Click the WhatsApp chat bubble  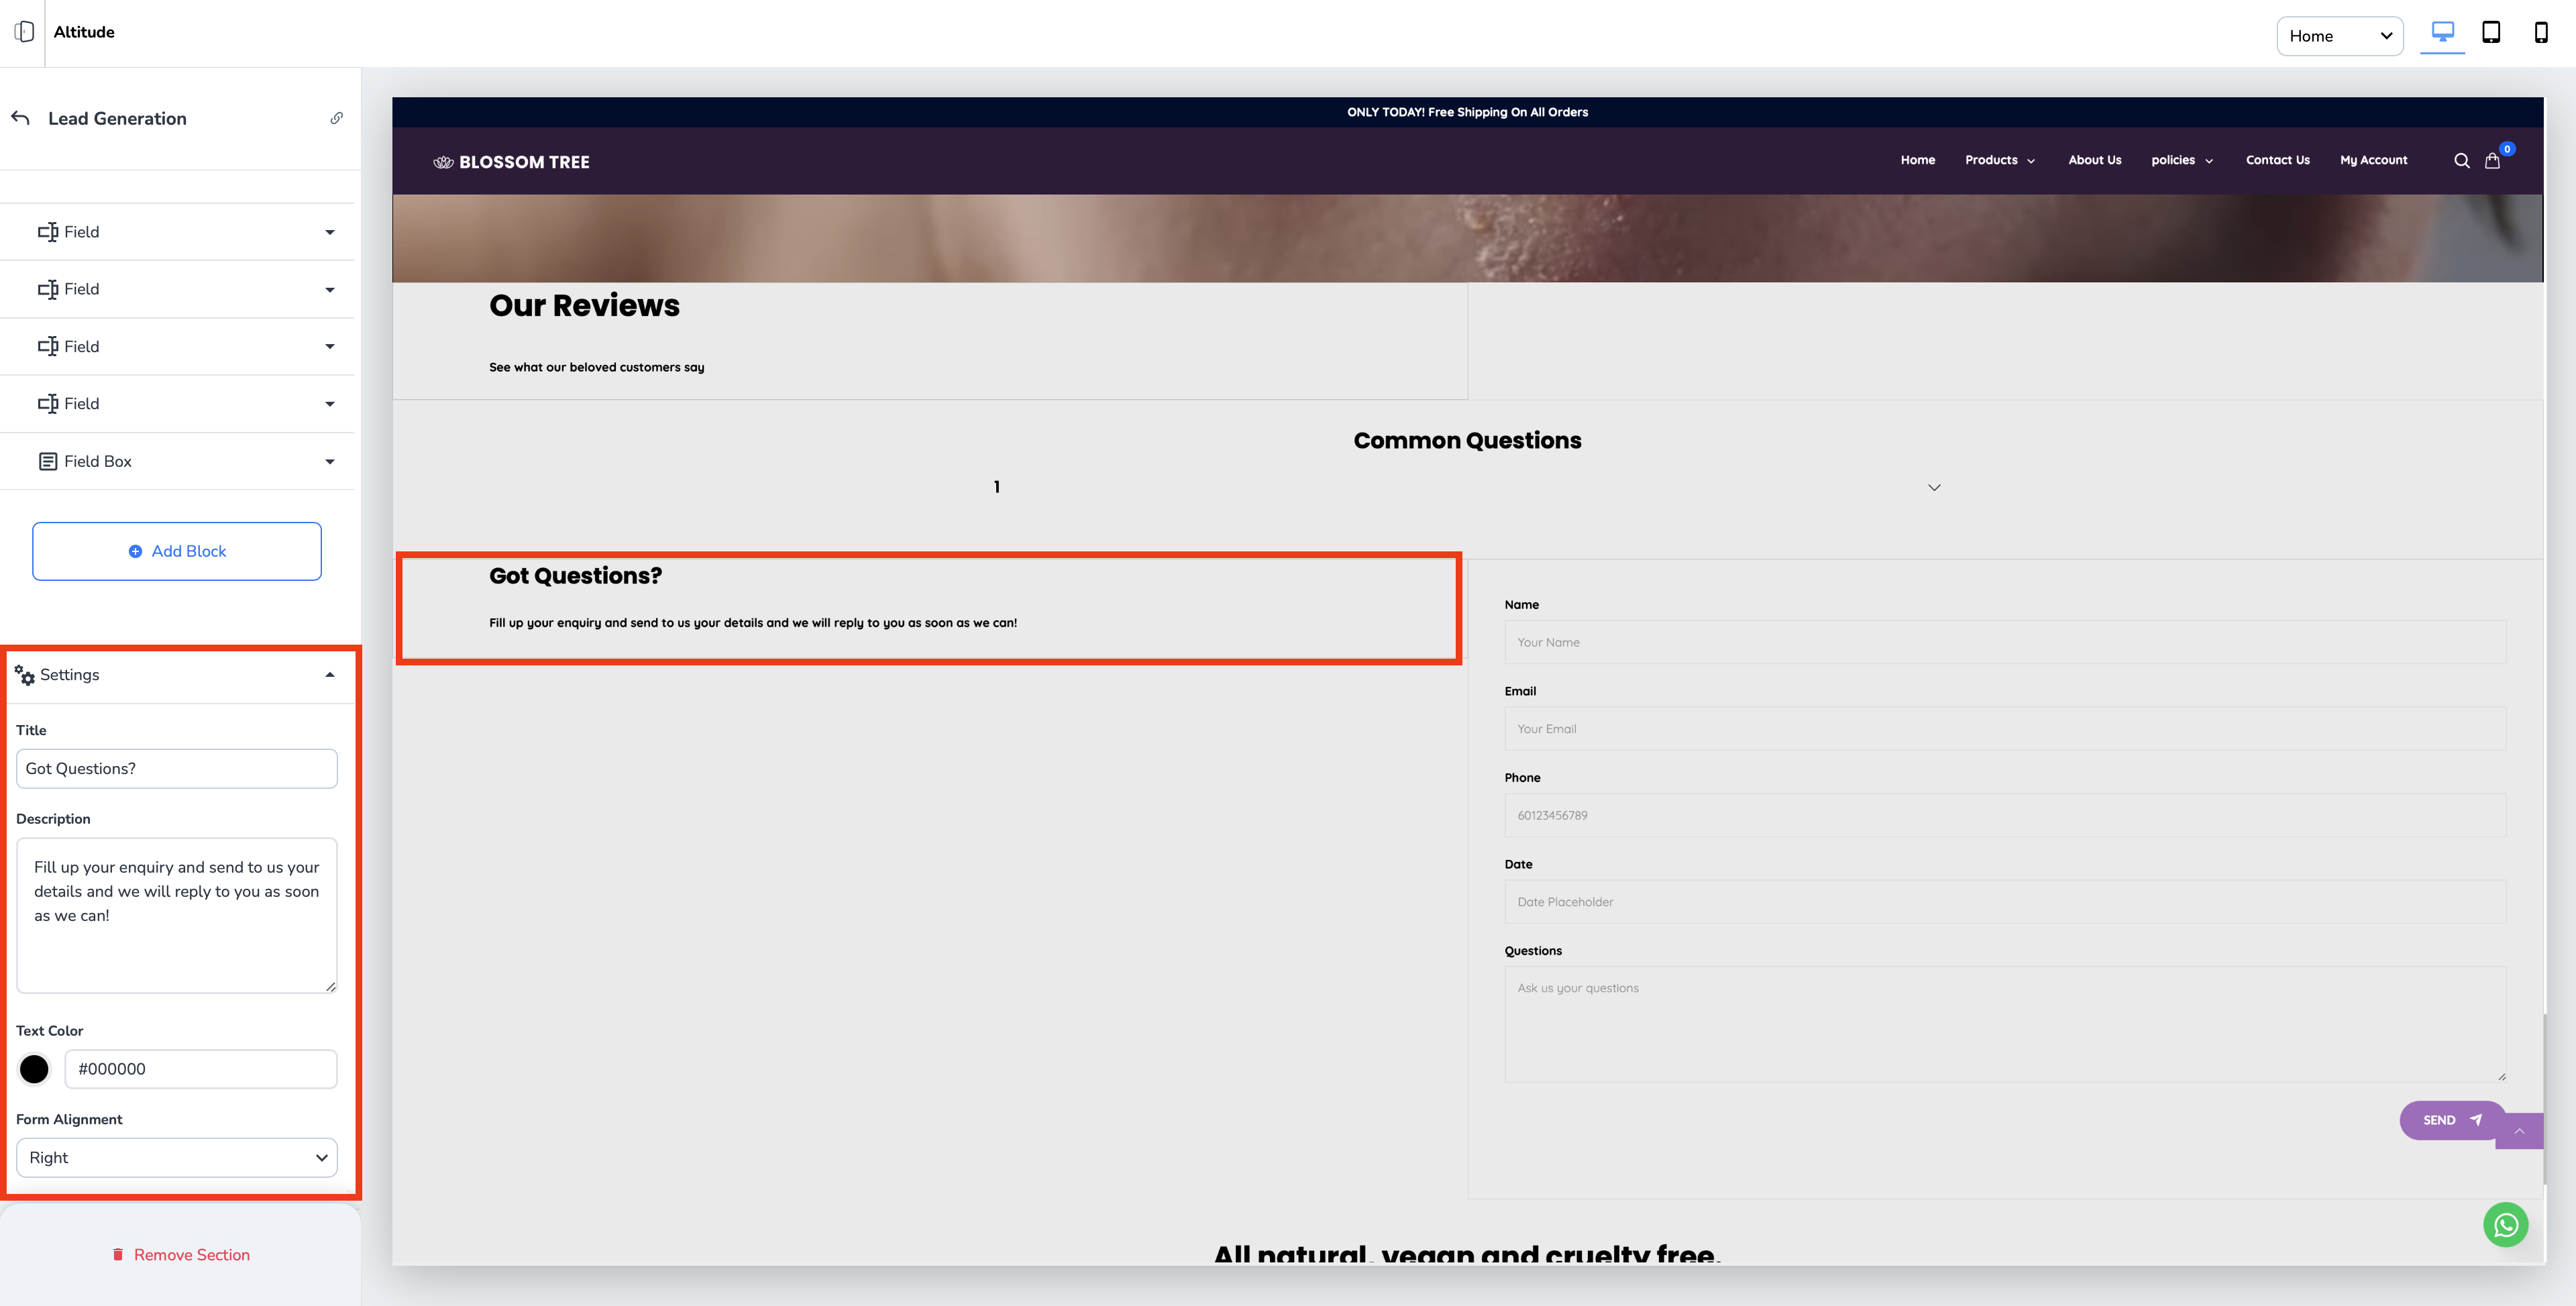click(x=2505, y=1224)
